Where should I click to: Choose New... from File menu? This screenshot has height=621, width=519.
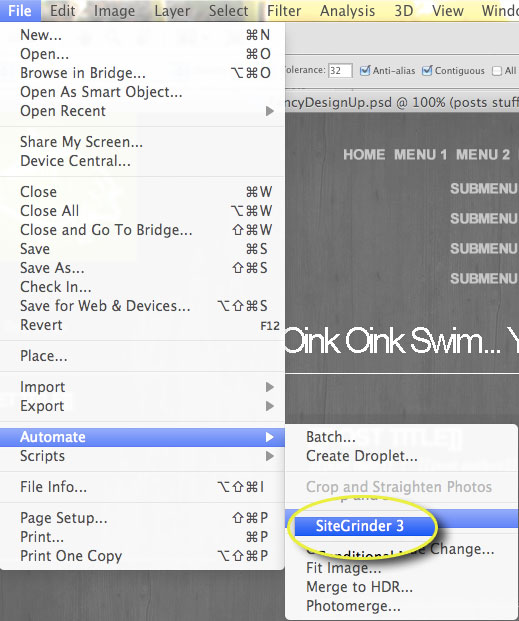[x=142, y=35]
